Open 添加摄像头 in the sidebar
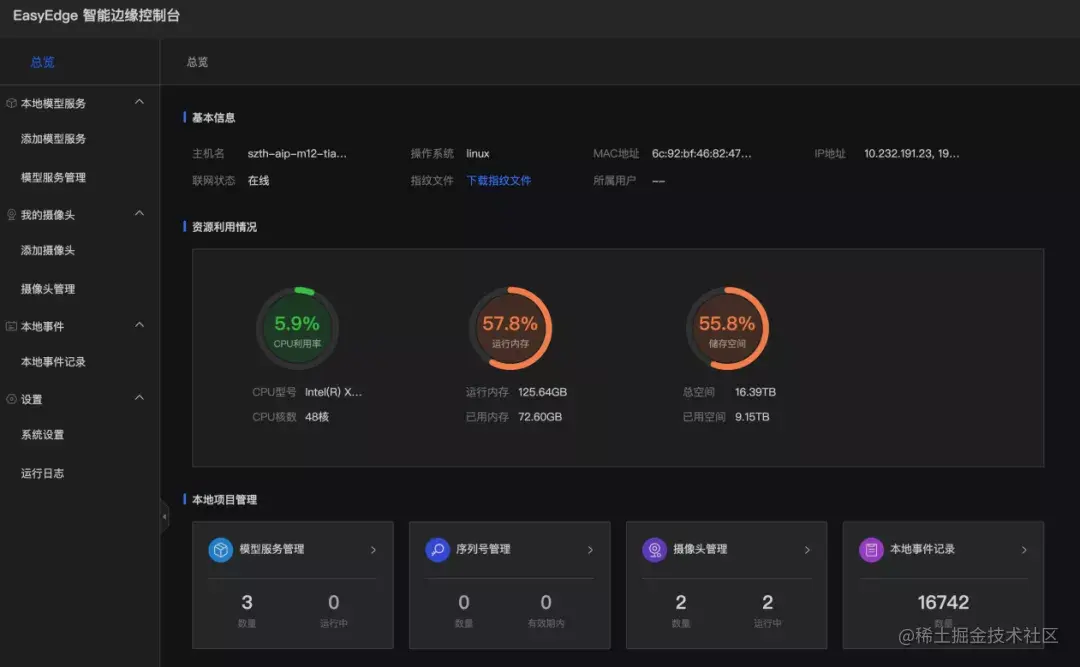Image resolution: width=1080 pixels, height=667 pixels. 48,251
